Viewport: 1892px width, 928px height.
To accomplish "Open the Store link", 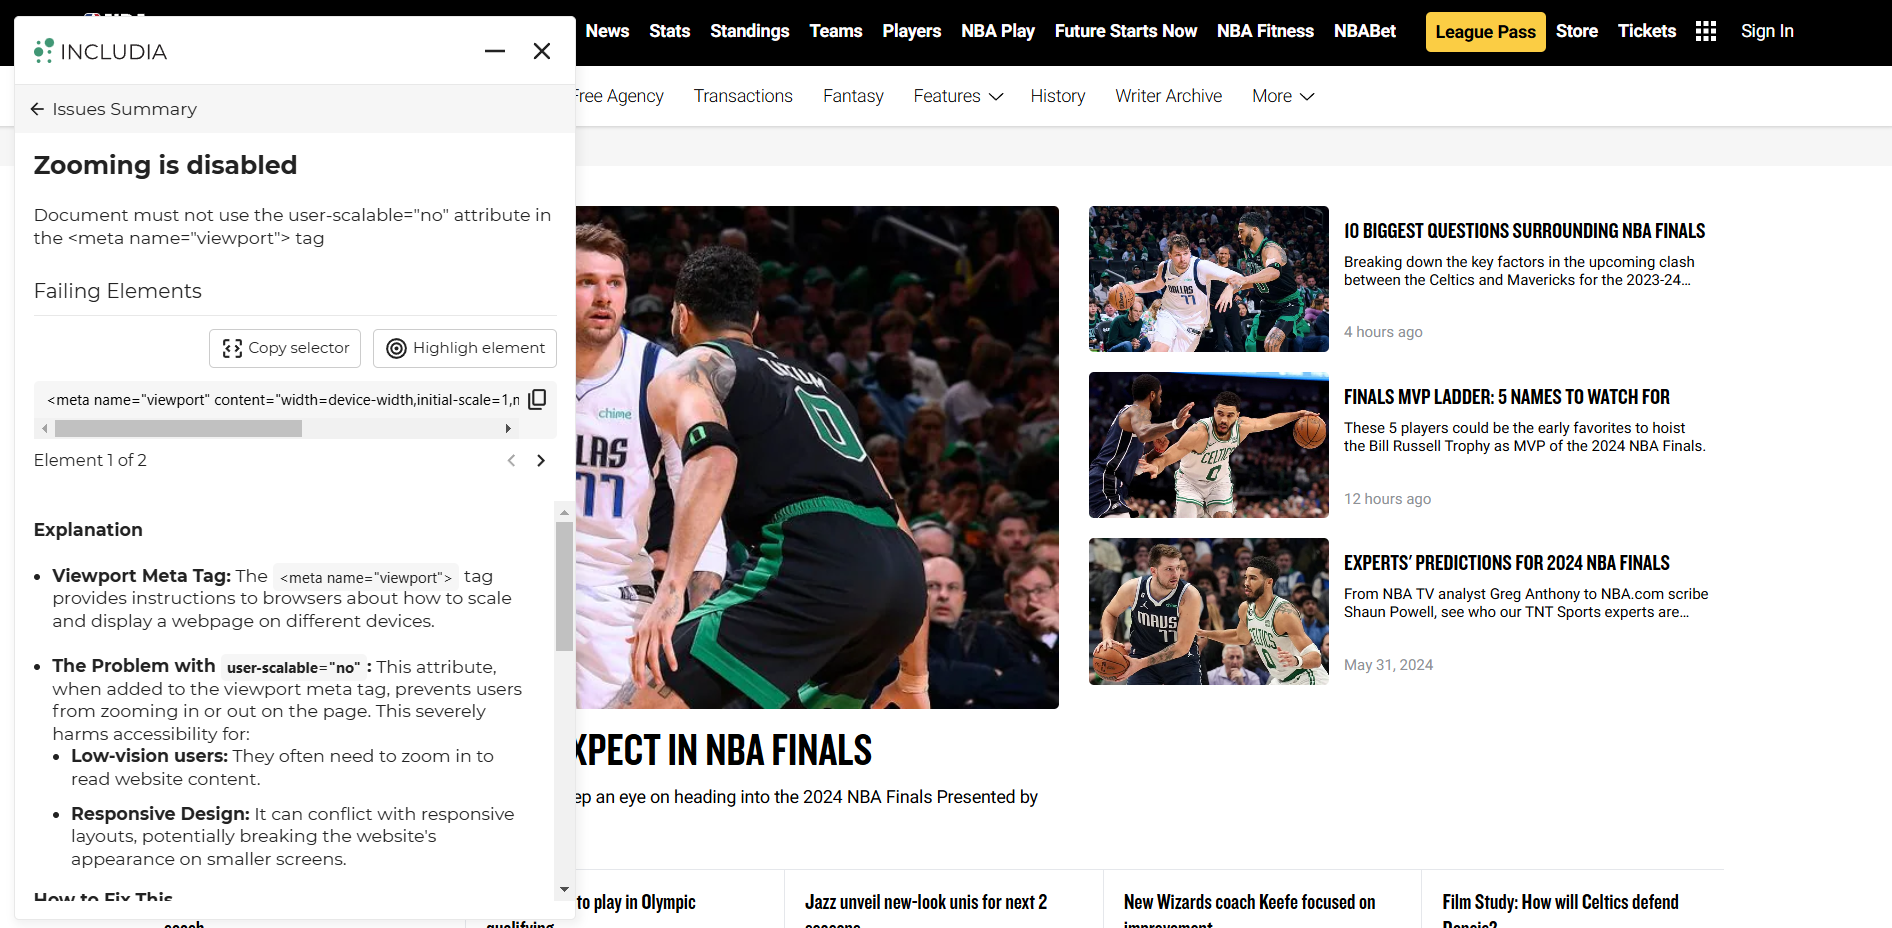I will [1577, 31].
